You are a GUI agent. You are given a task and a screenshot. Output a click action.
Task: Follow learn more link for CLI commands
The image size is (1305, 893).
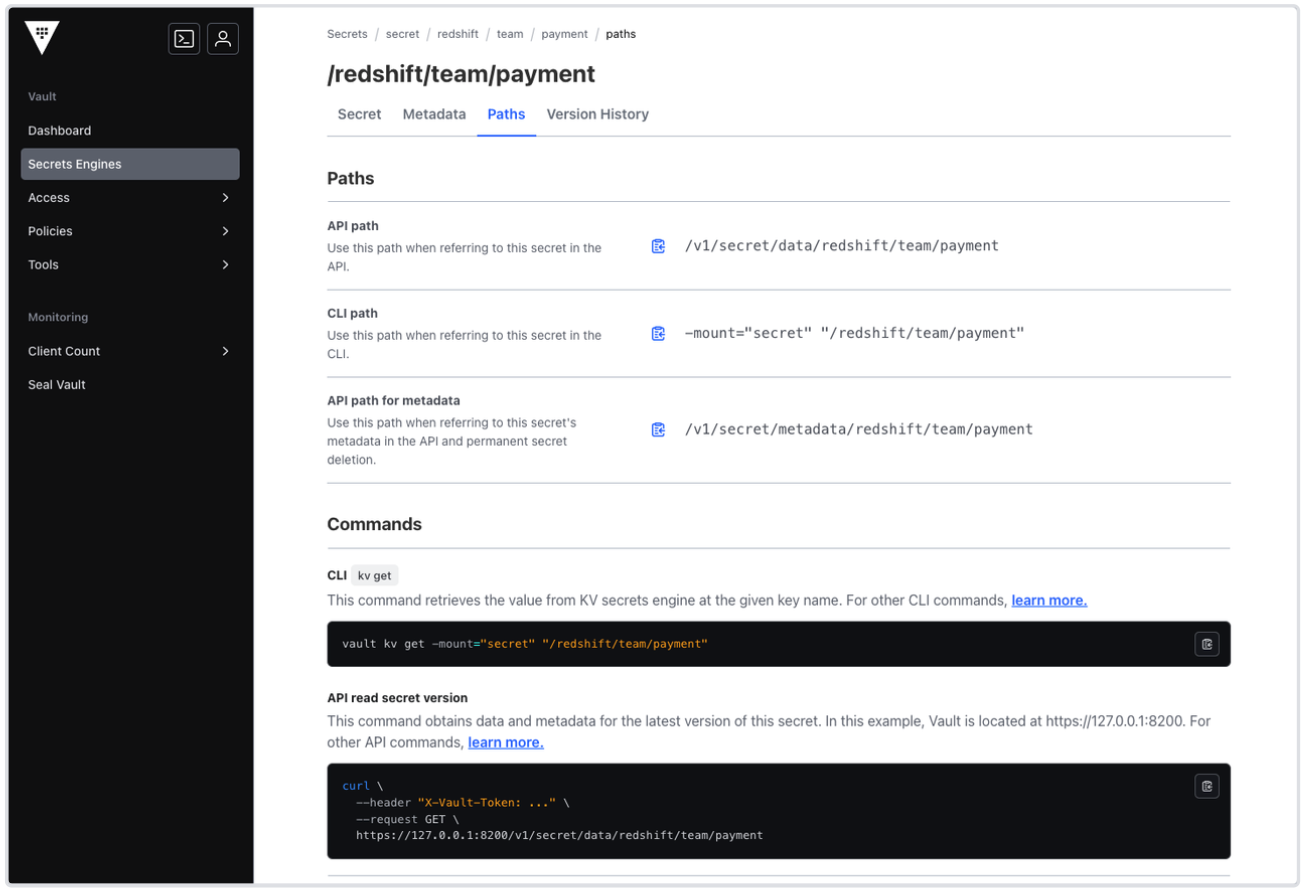(x=1049, y=600)
